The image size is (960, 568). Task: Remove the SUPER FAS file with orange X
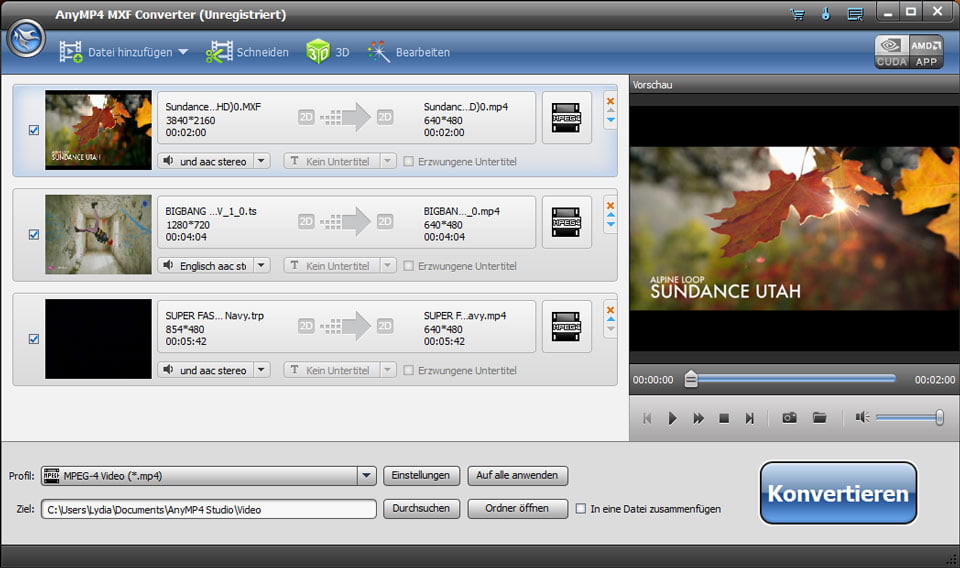pos(610,310)
